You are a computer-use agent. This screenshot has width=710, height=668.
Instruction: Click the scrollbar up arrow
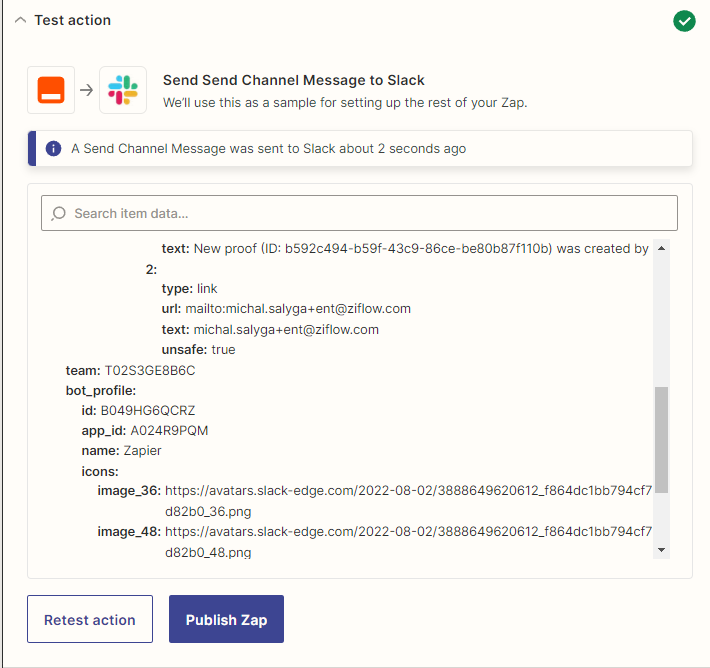click(661, 248)
